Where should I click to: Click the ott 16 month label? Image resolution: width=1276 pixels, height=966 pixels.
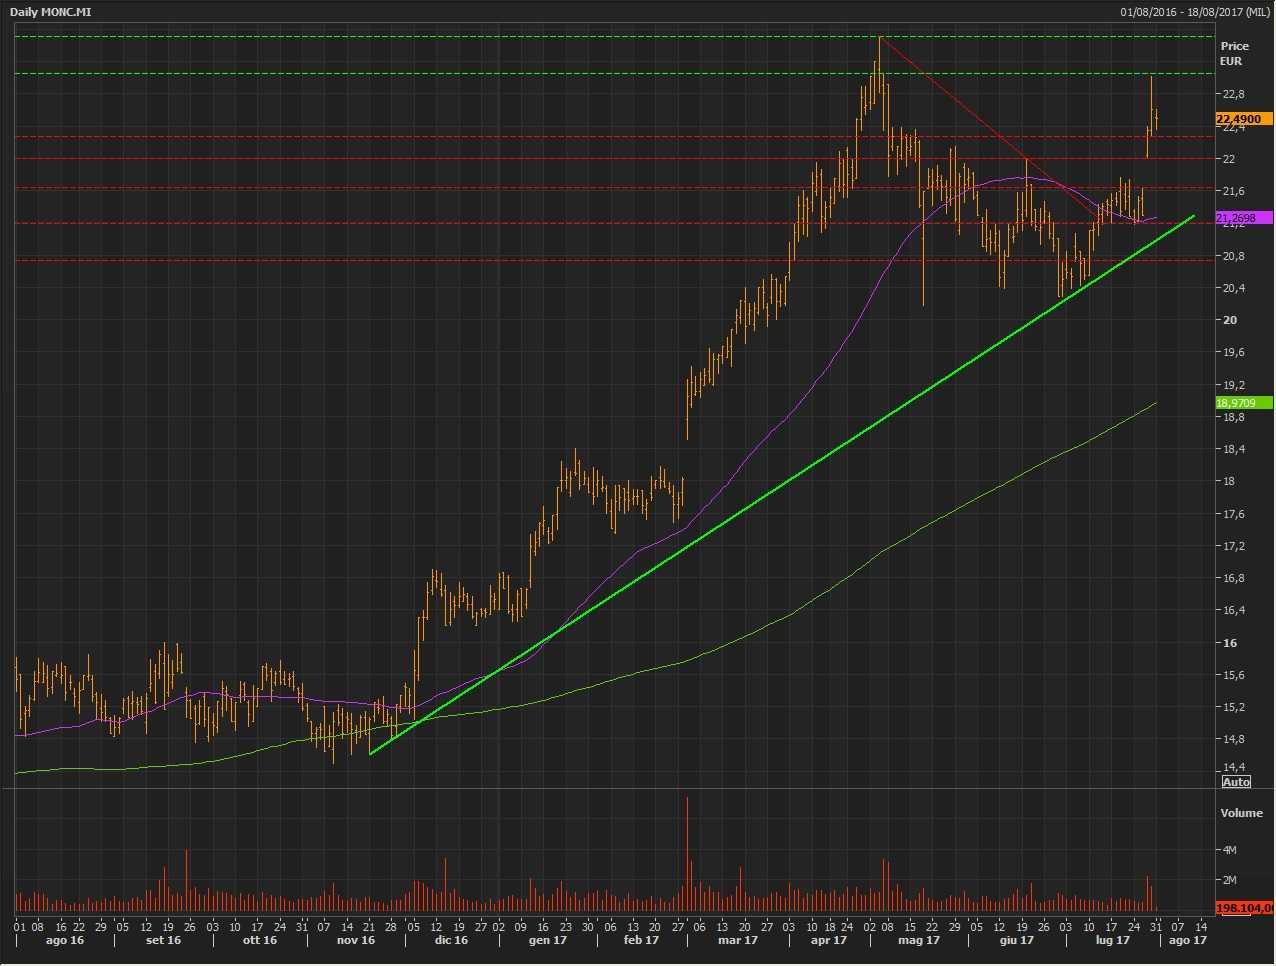click(x=259, y=940)
